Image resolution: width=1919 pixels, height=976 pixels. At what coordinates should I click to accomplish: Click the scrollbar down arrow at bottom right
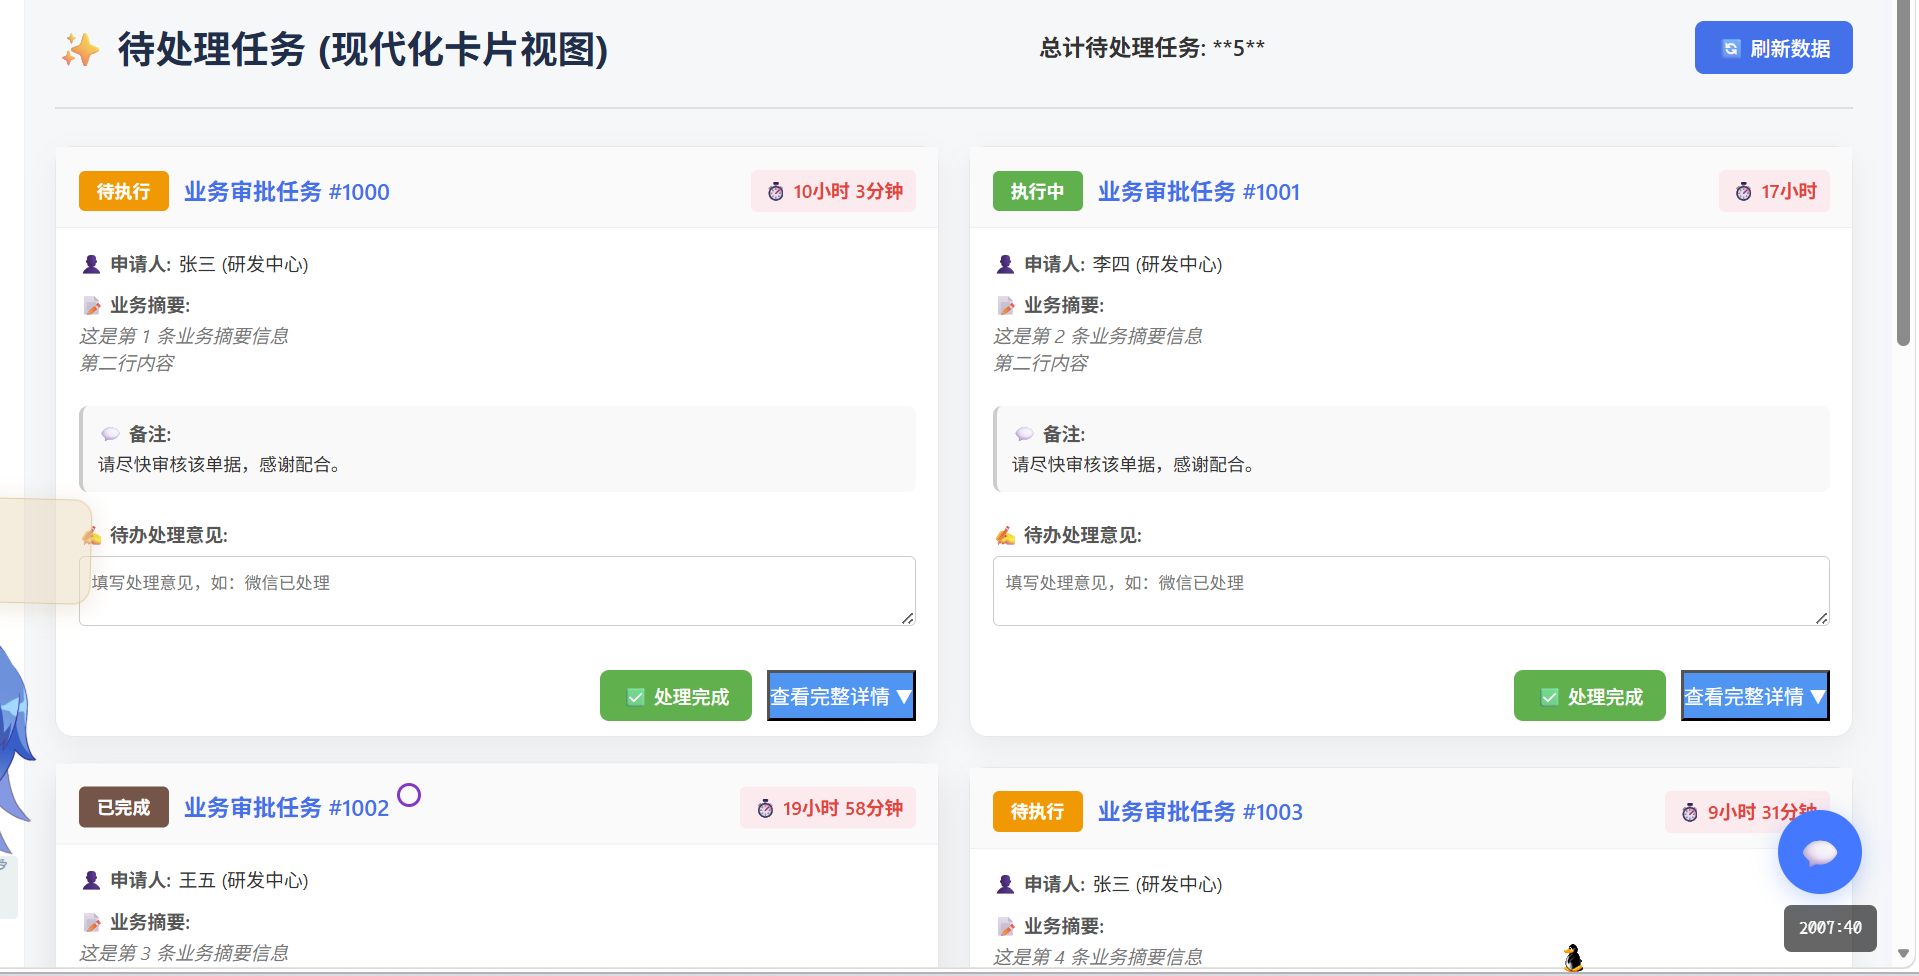click(1904, 954)
